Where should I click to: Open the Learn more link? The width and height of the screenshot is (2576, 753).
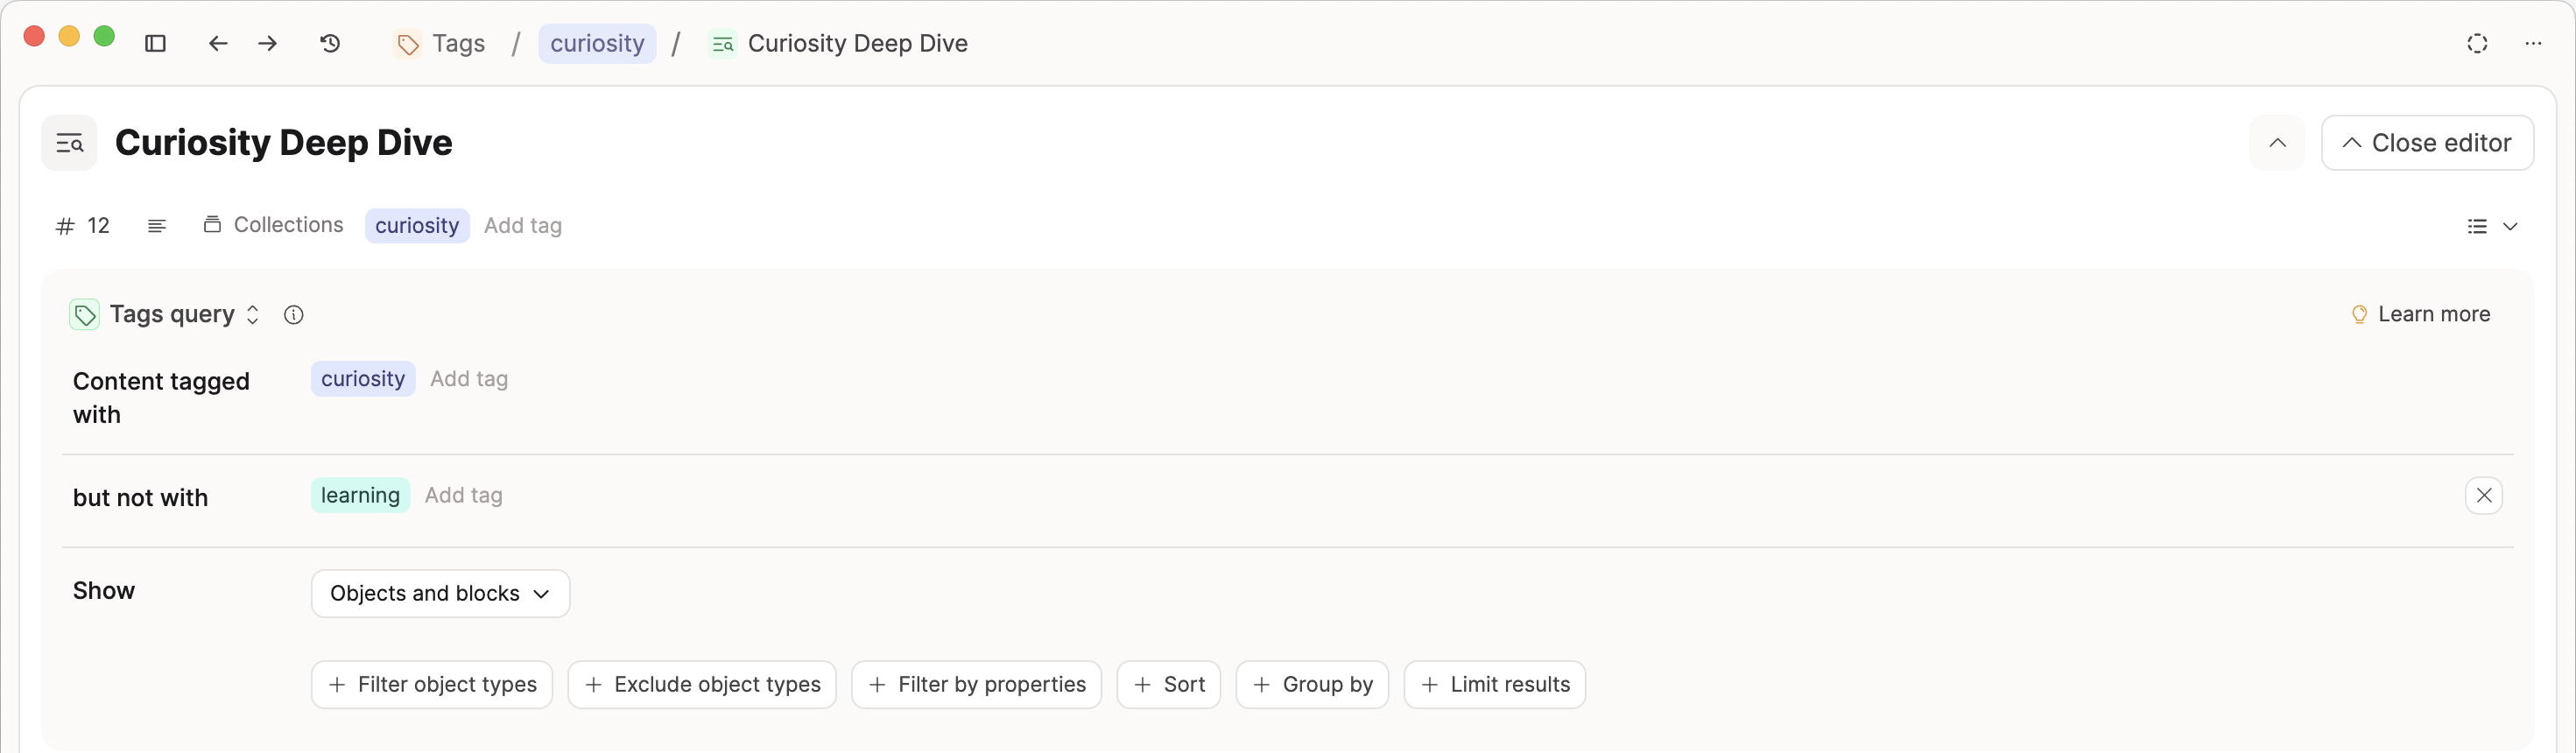click(2420, 315)
